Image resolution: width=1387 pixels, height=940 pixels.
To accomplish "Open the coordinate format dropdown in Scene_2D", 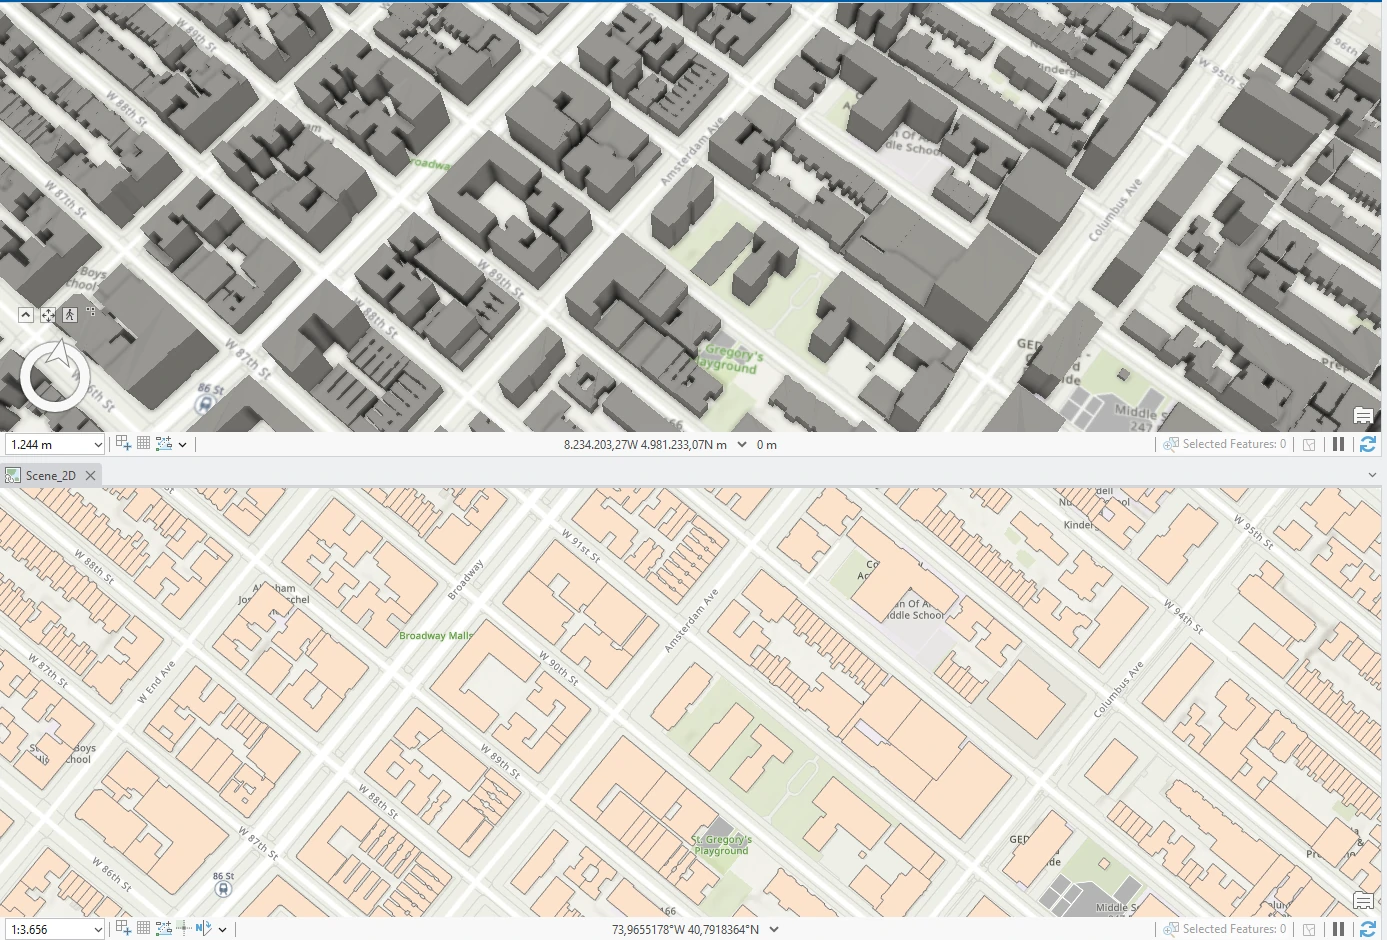I will (774, 929).
